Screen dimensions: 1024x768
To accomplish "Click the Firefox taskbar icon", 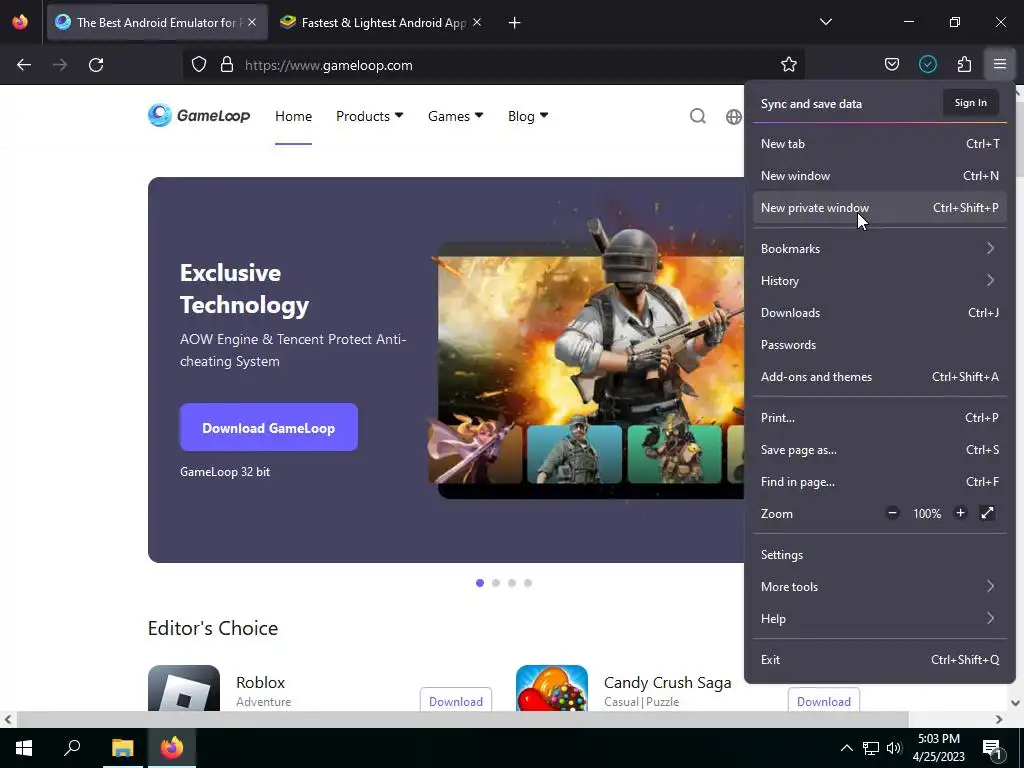I will point(172,748).
